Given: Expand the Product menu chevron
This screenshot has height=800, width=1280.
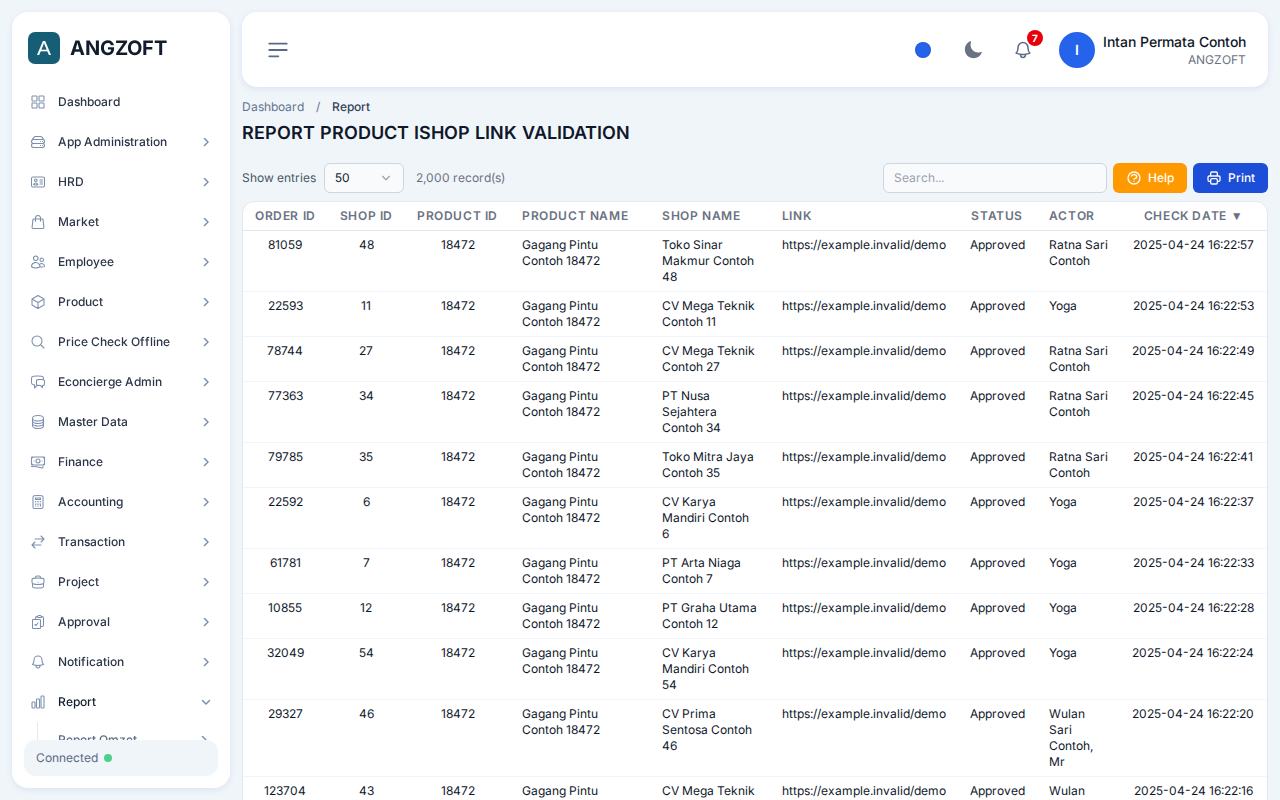Looking at the screenshot, I should click(x=206, y=302).
